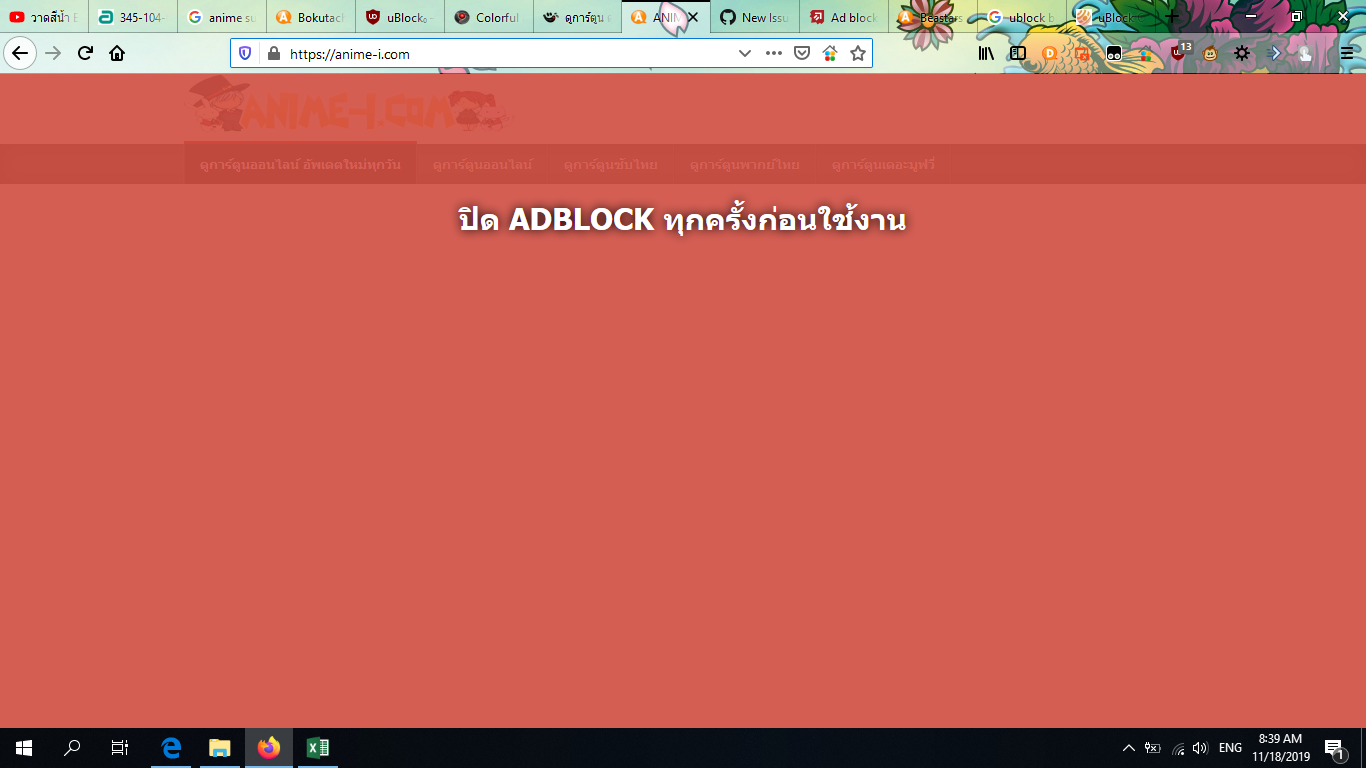
Task: Click the browser Back button
Action: (x=17, y=54)
